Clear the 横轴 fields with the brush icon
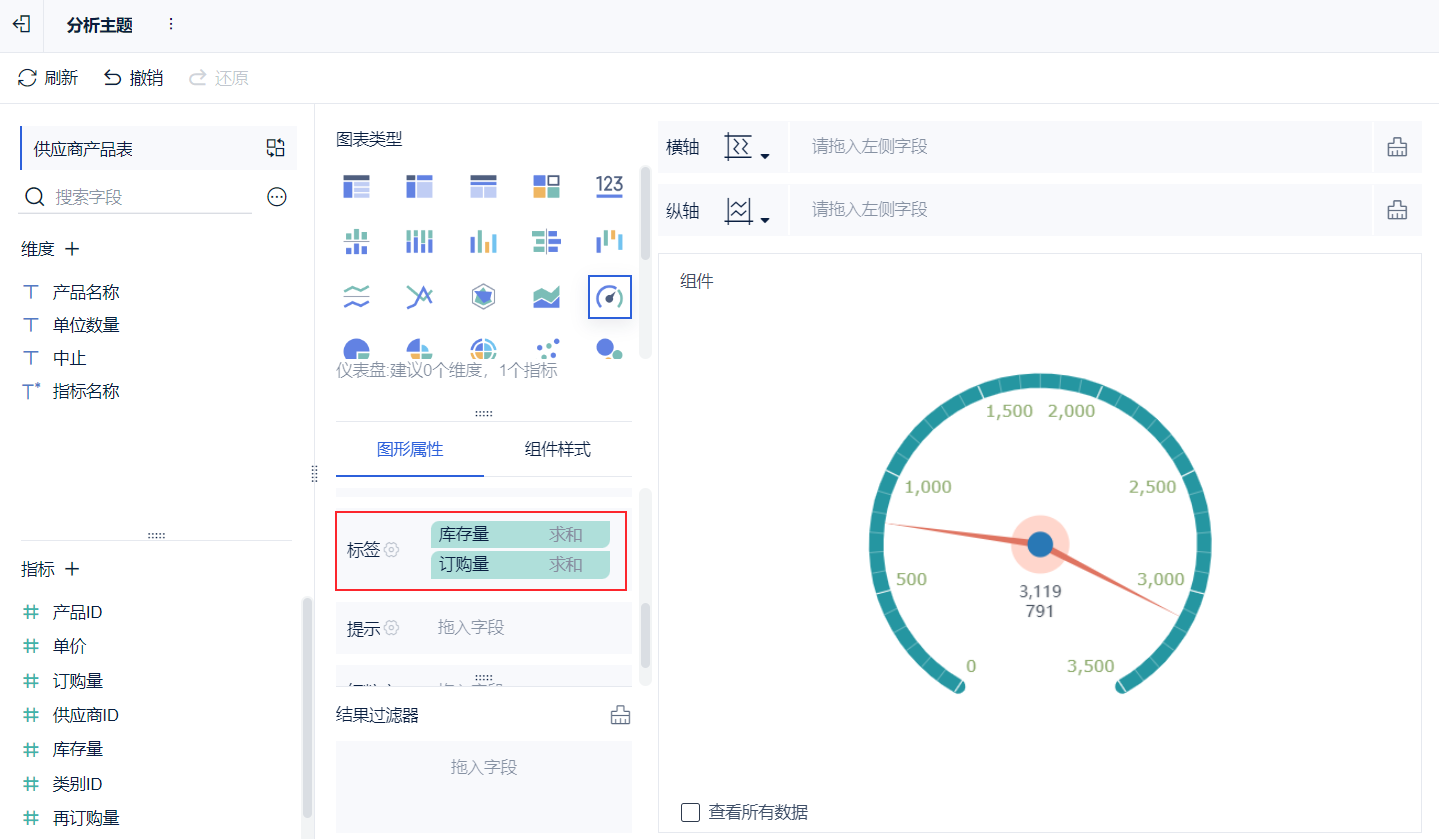Screen dimensions: 1439x839 click(x=1397, y=146)
